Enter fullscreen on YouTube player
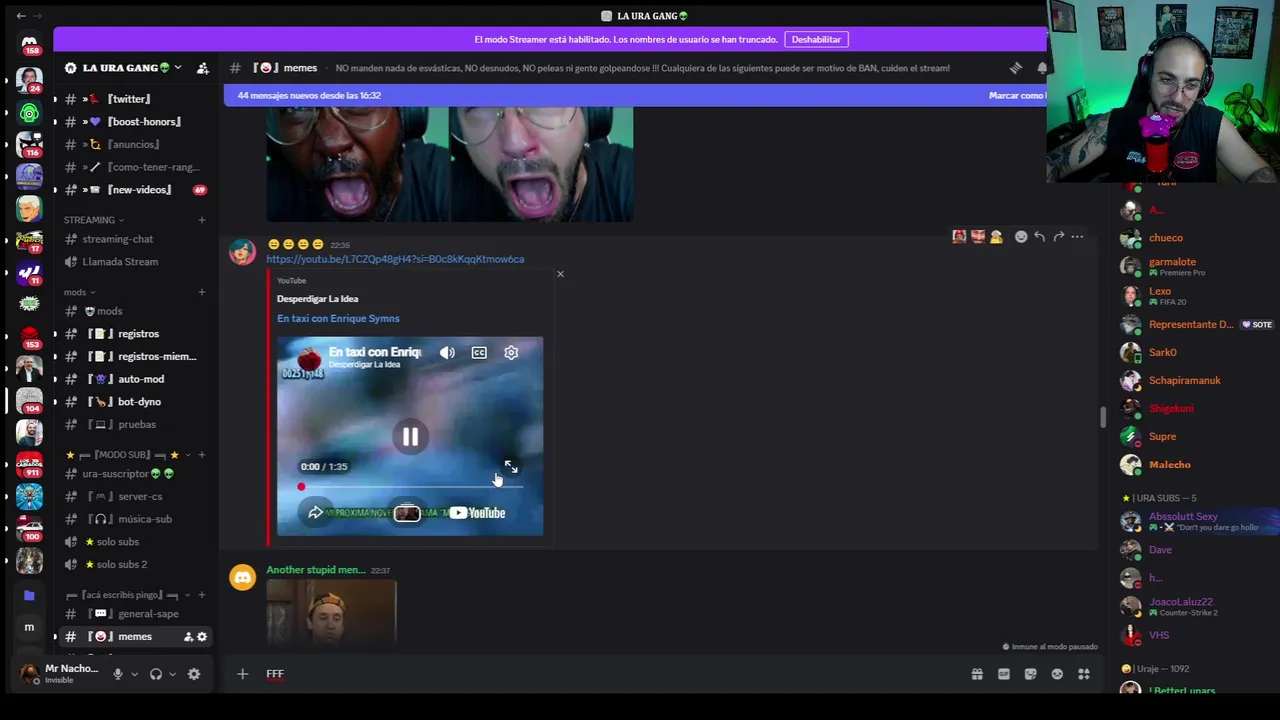This screenshot has height=720, width=1280. pos(511,467)
